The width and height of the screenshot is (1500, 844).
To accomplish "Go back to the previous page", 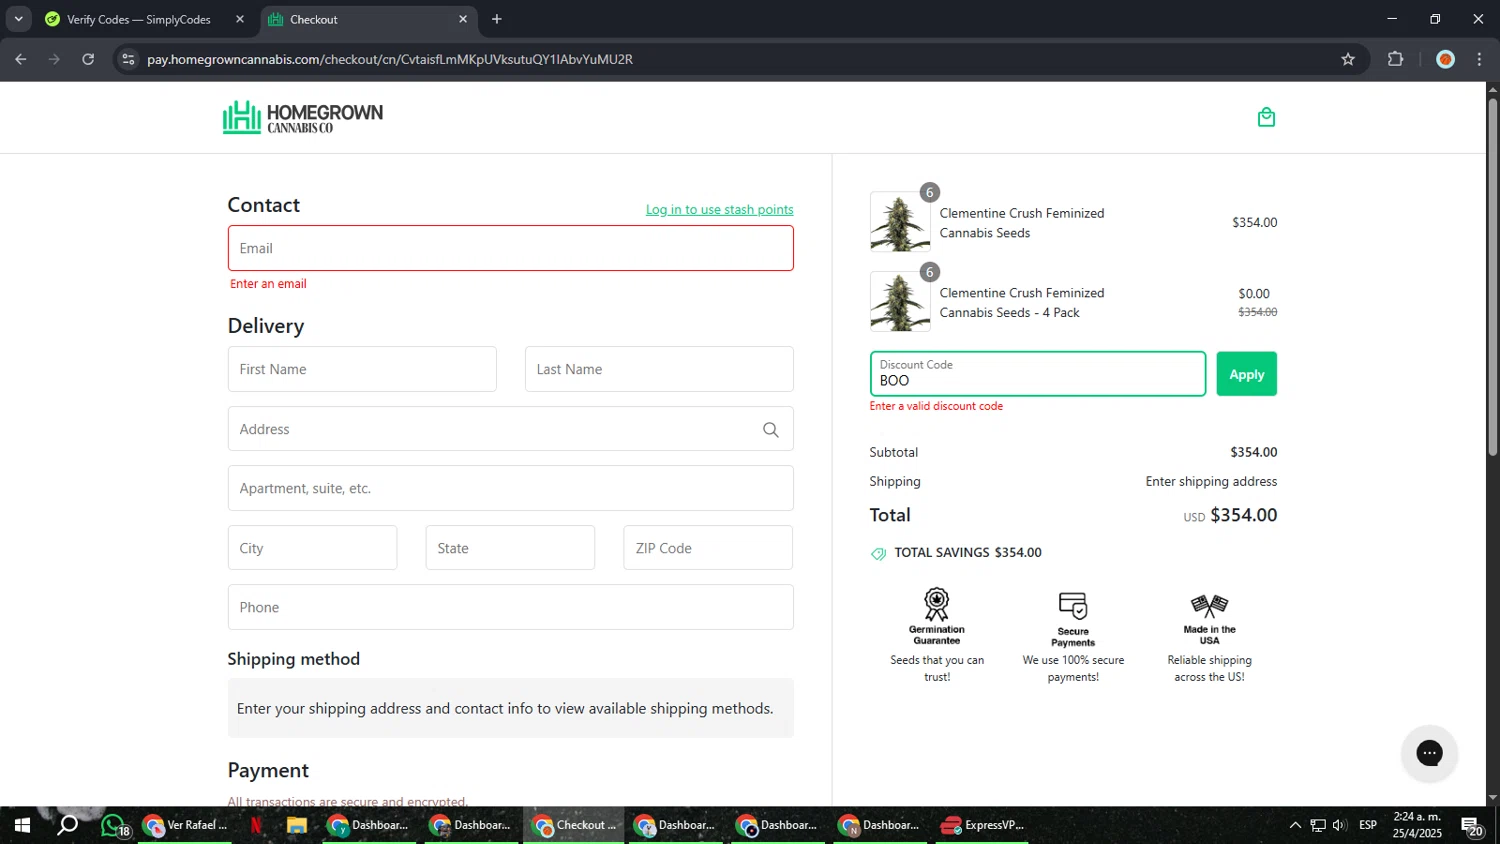I will (x=21, y=59).
